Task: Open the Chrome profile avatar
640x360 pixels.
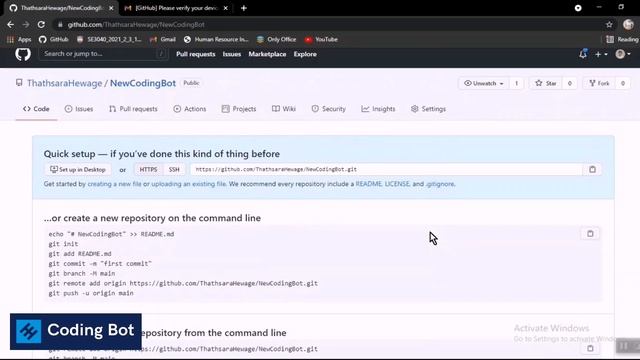Action: pyautogui.click(x=628, y=24)
